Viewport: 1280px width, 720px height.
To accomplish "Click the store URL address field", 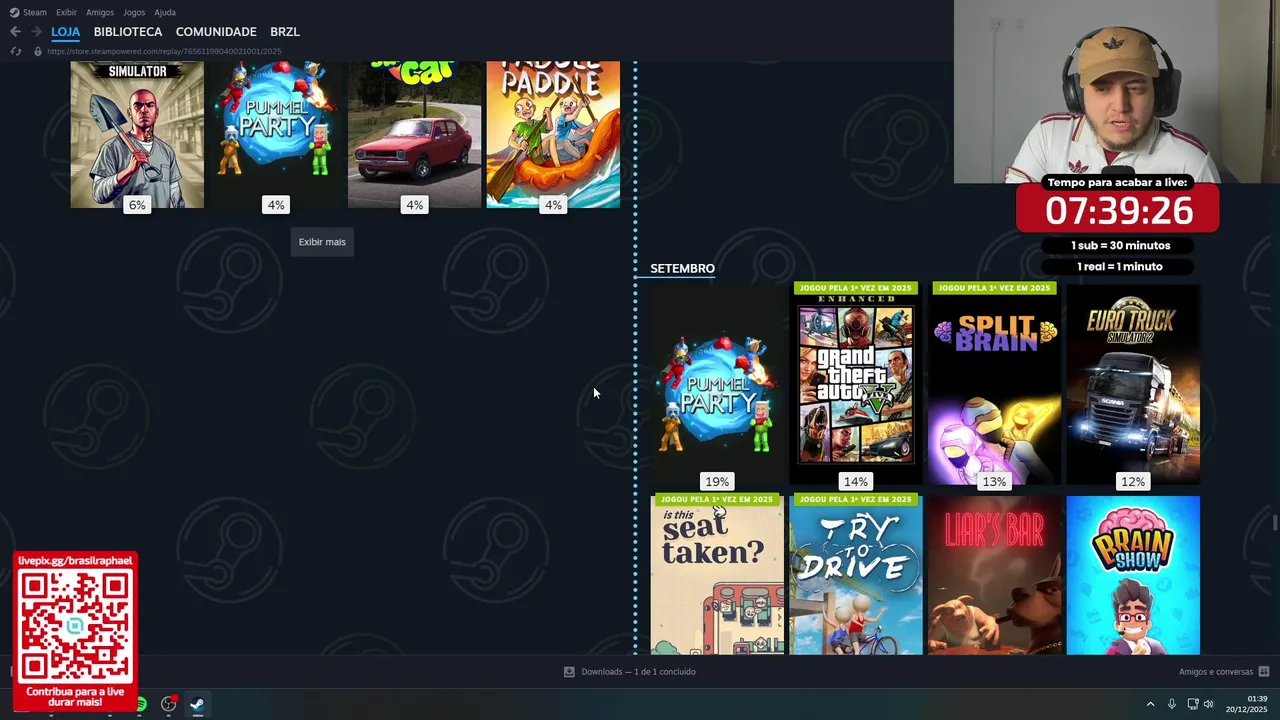I will pos(164,51).
